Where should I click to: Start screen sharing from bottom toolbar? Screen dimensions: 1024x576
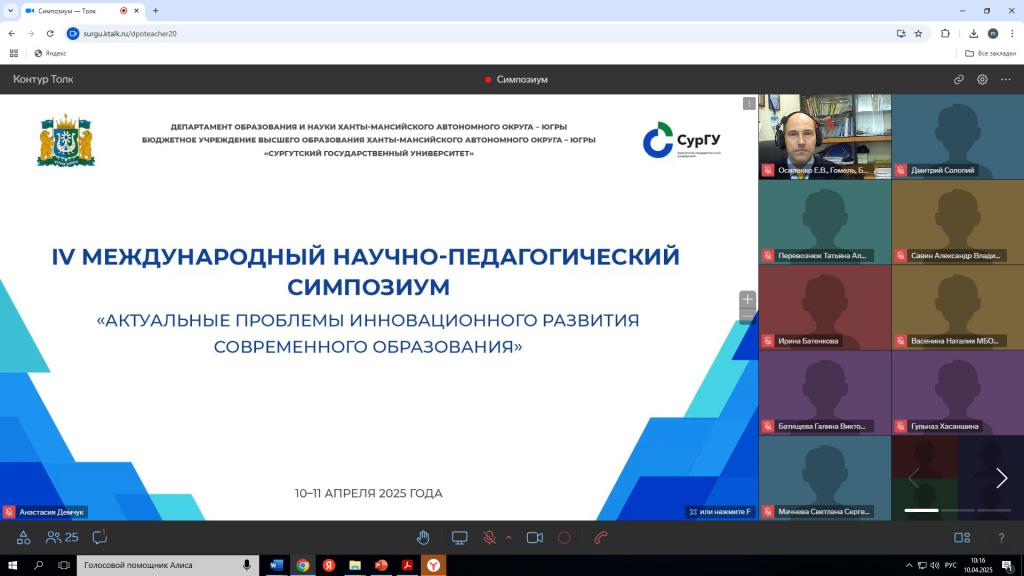pos(459,537)
